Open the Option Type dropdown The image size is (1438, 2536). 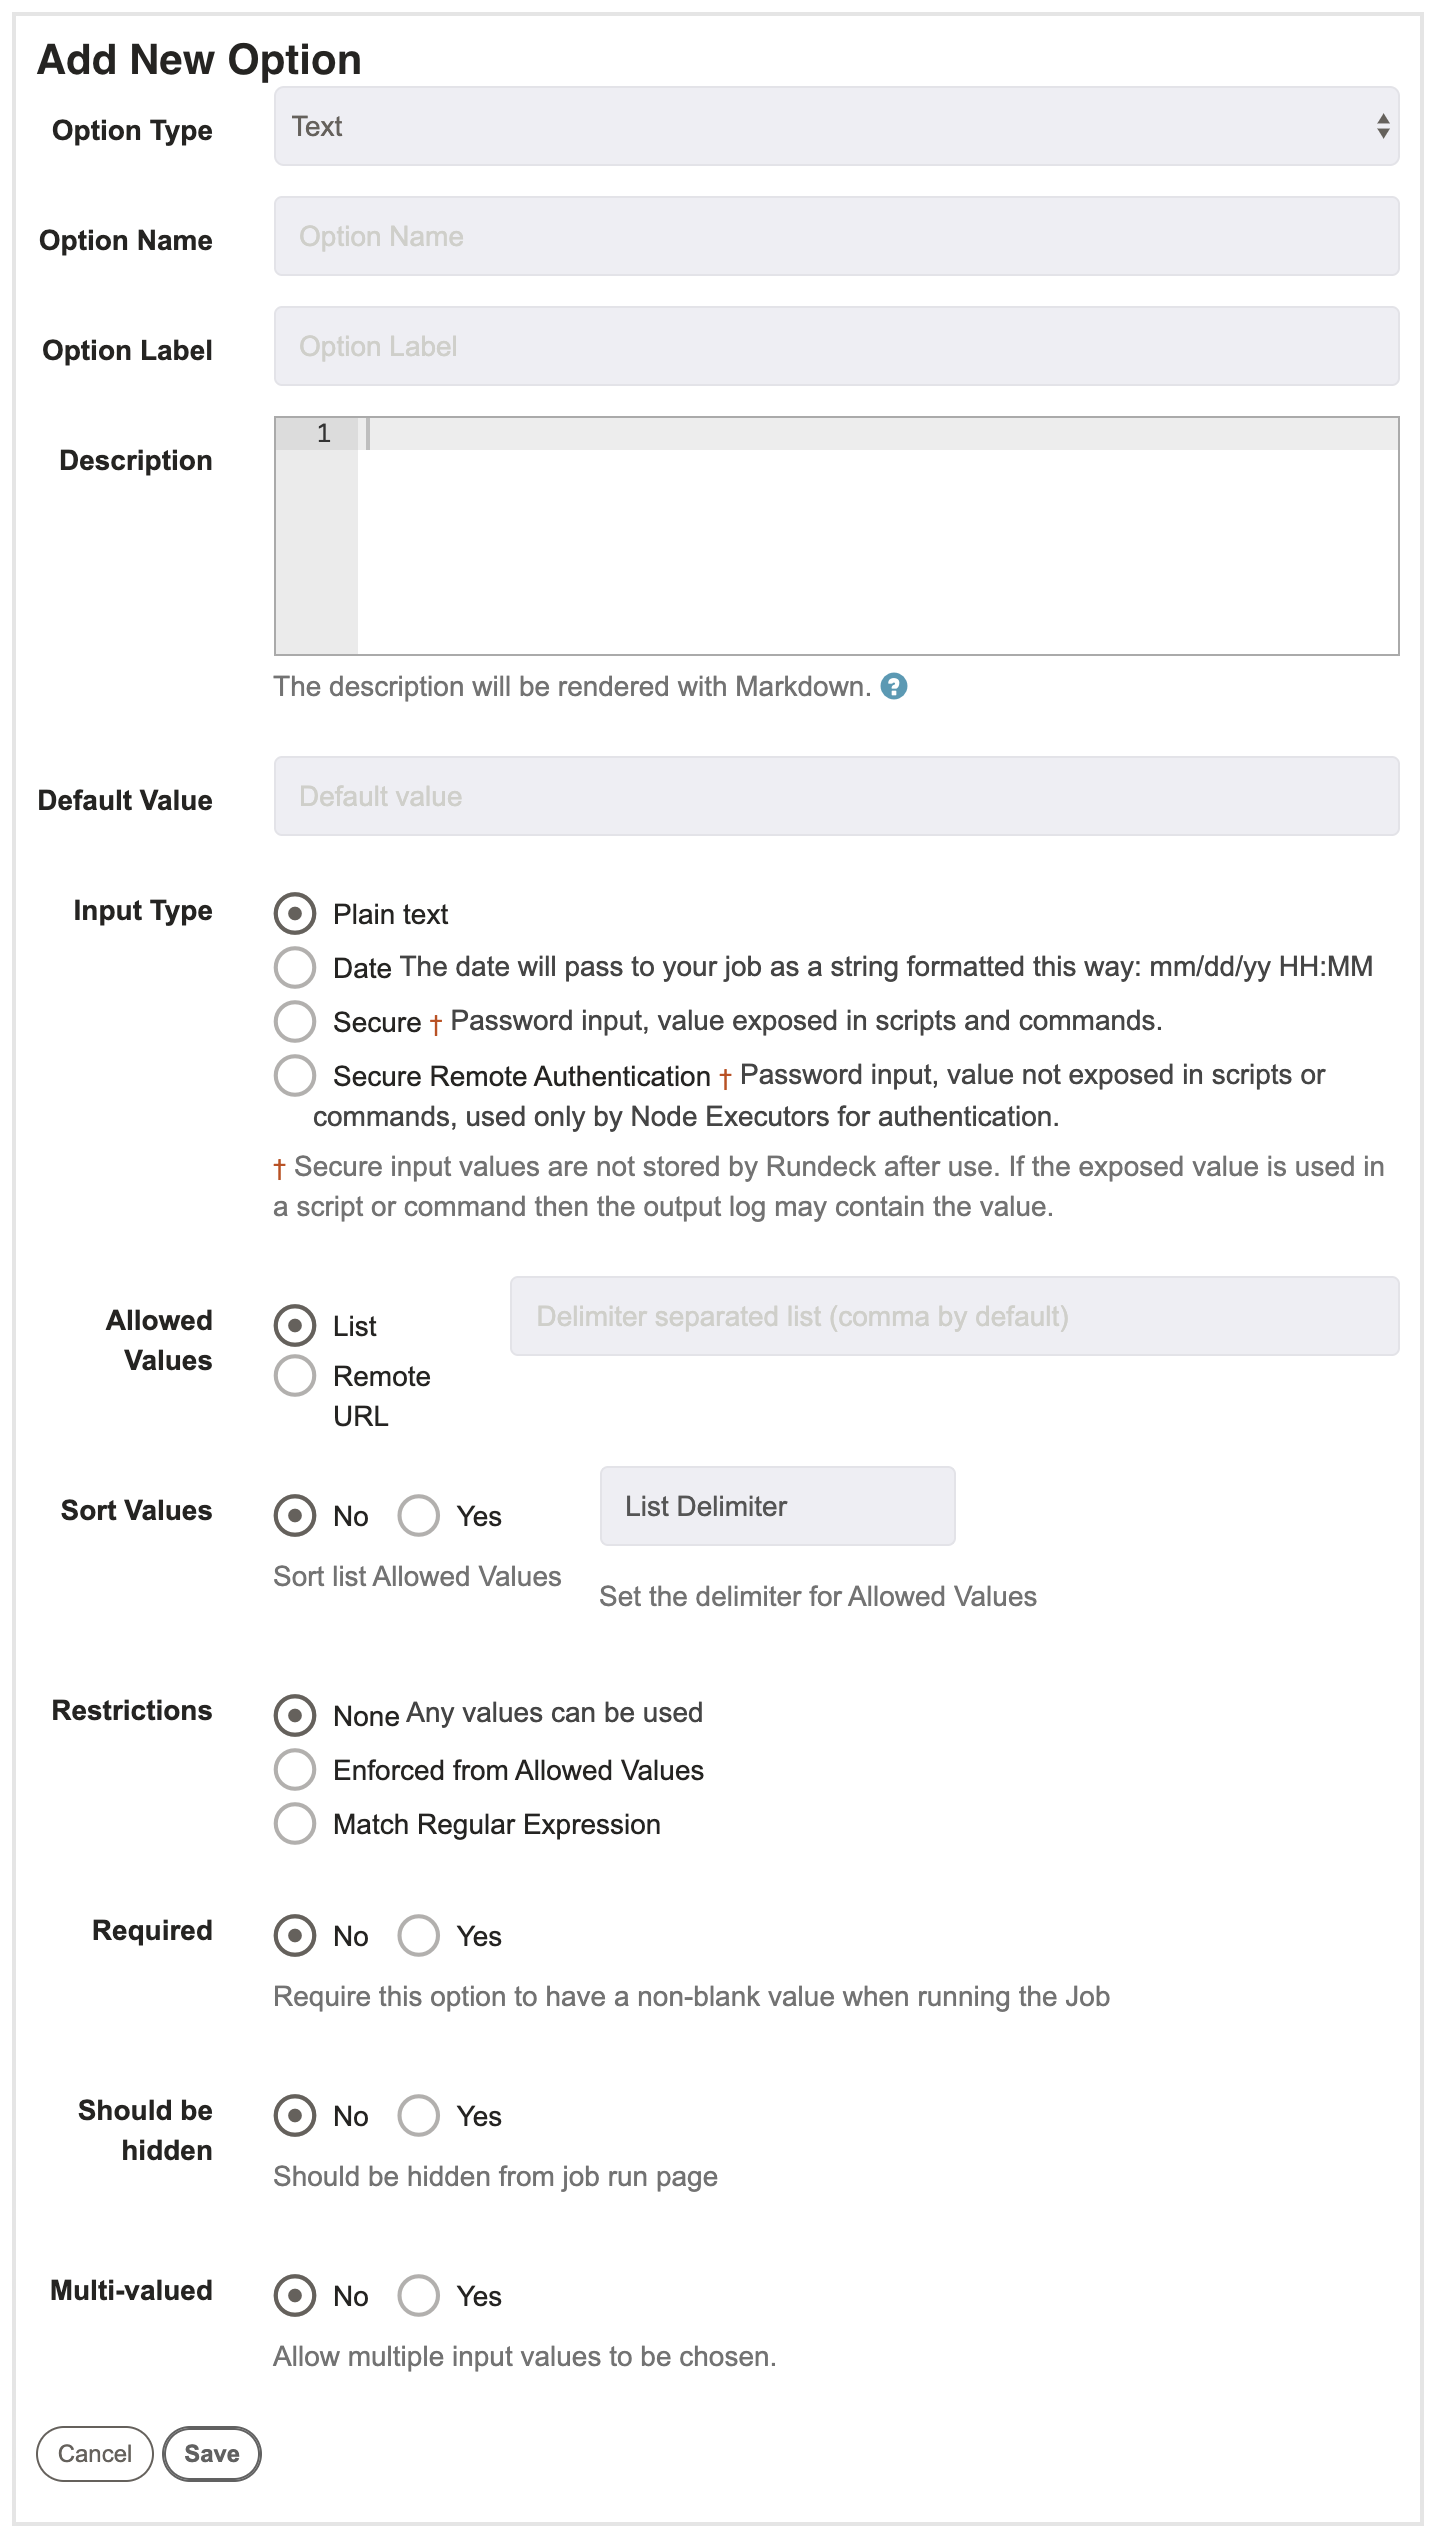pos(836,126)
